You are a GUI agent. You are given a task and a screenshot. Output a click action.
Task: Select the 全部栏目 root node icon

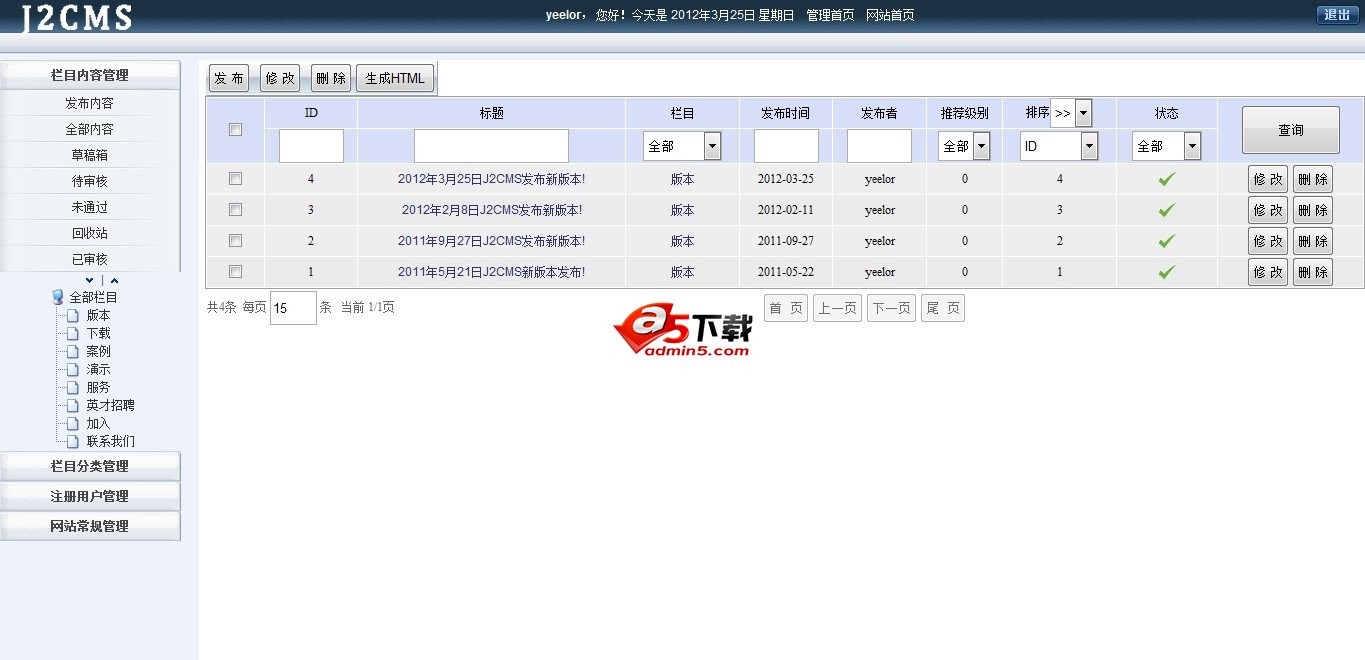pos(58,296)
